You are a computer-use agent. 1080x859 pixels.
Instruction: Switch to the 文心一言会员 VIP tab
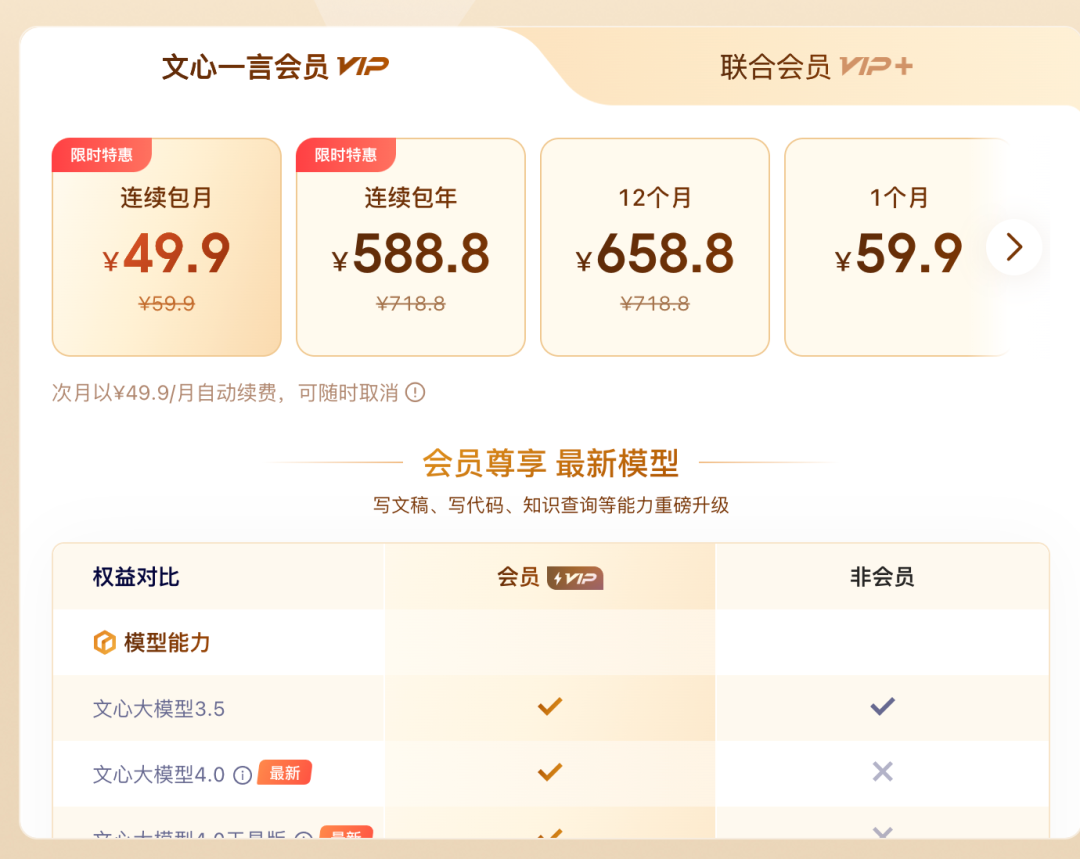pyautogui.click(x=275, y=67)
